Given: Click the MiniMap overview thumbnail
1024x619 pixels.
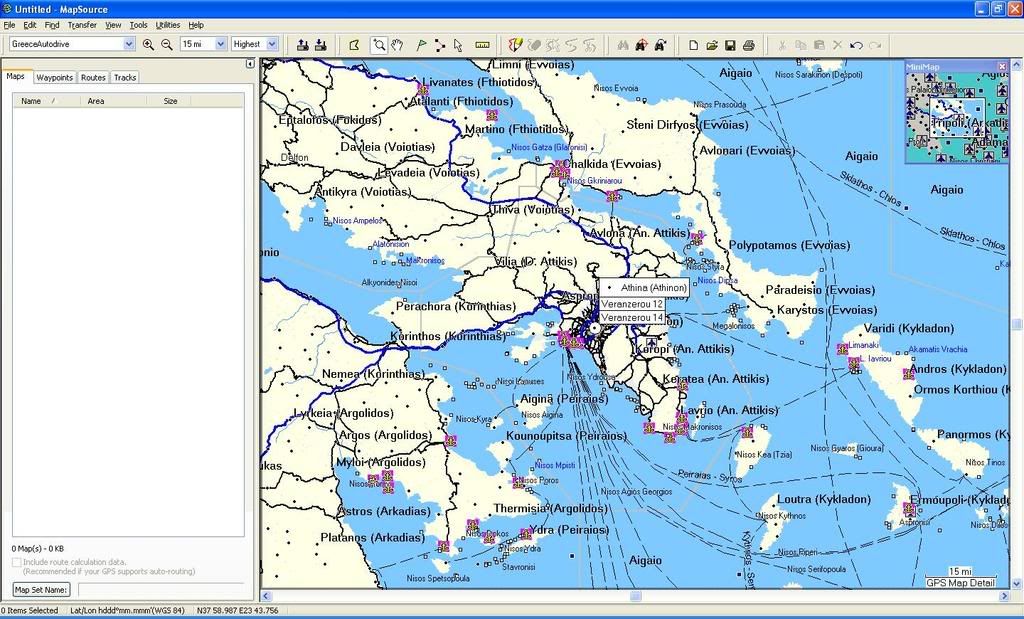Looking at the screenshot, I should (x=957, y=117).
